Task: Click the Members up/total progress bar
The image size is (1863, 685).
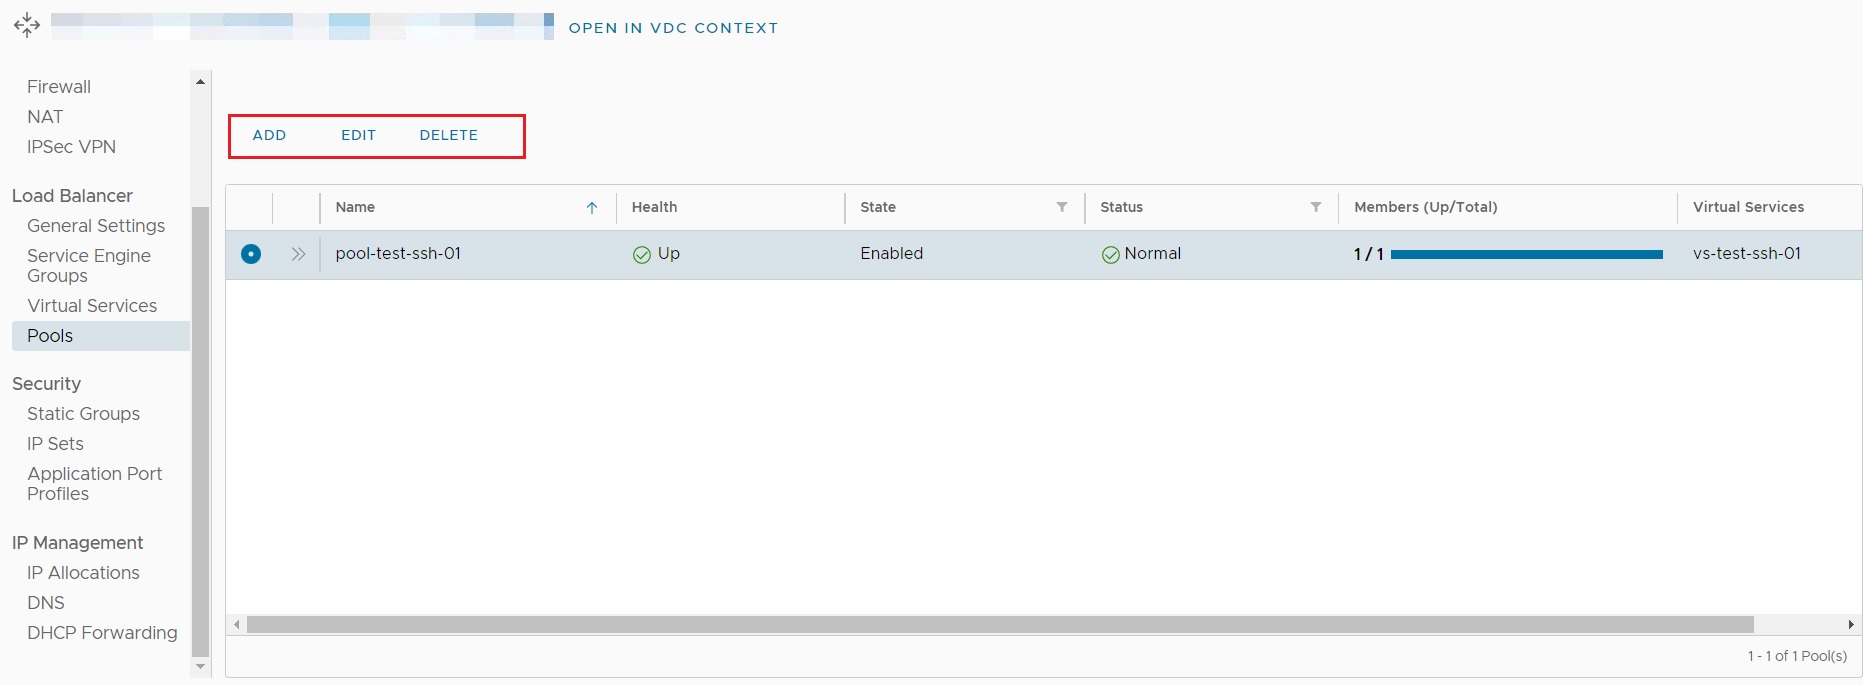Action: (1526, 255)
